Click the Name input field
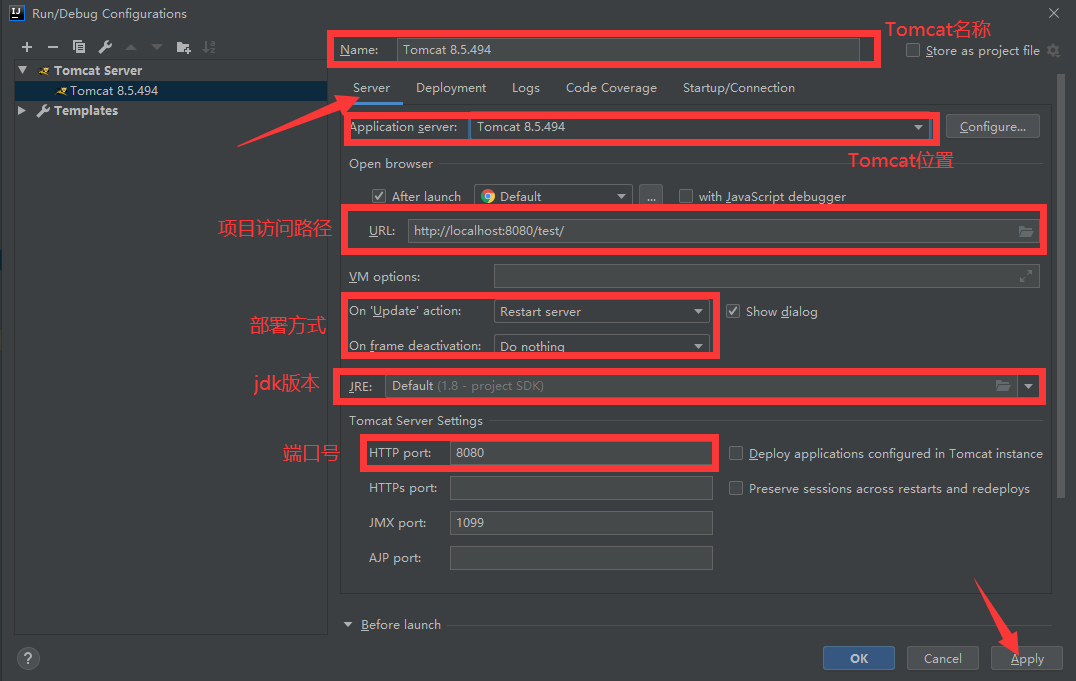 coord(628,49)
